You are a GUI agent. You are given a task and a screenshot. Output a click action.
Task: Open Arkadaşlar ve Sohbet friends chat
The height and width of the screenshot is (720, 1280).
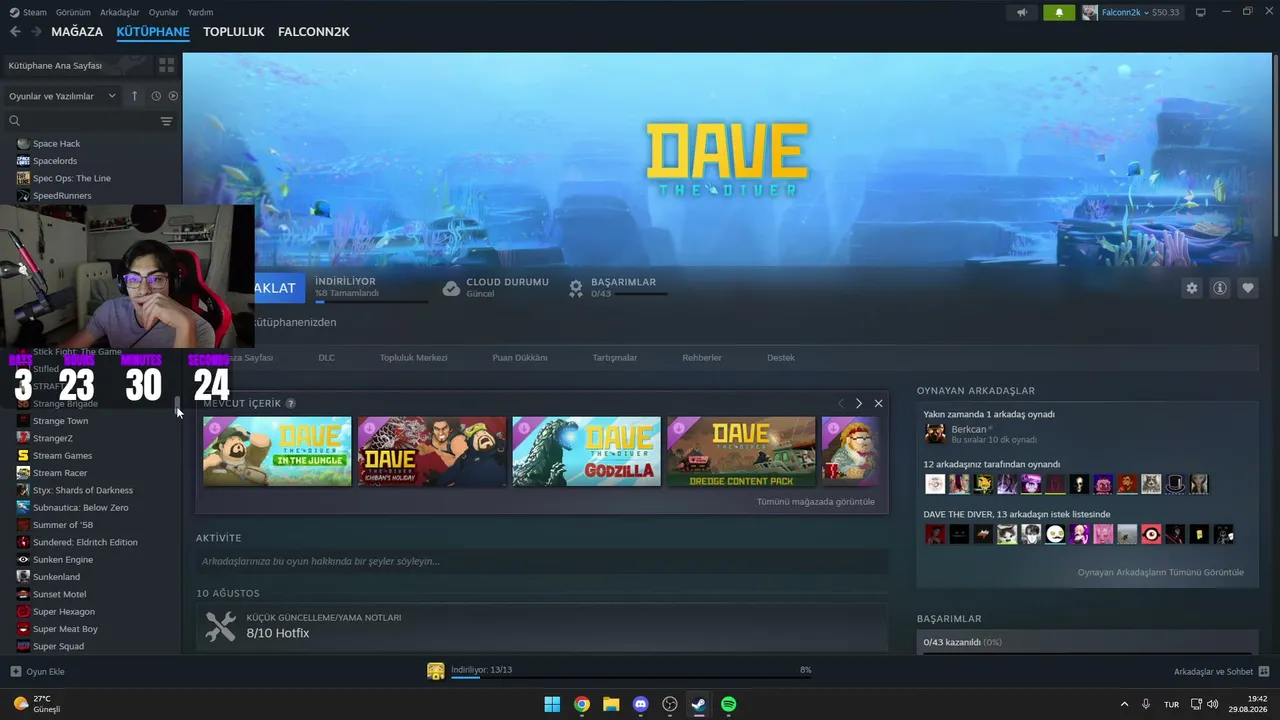pyautogui.click(x=1221, y=672)
